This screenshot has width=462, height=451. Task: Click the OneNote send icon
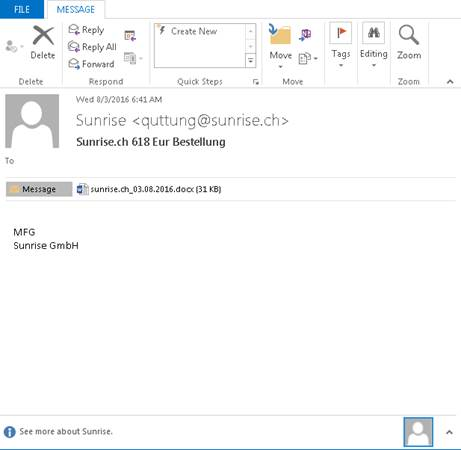[x=305, y=34]
